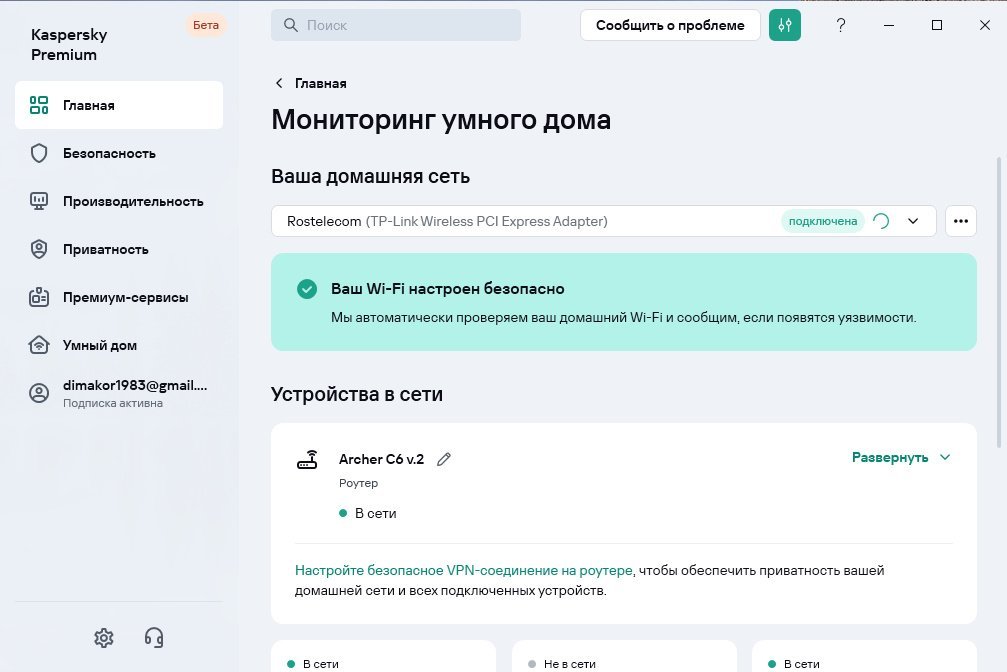Open the green sliders settings button
The height and width of the screenshot is (672, 1007).
click(785, 25)
